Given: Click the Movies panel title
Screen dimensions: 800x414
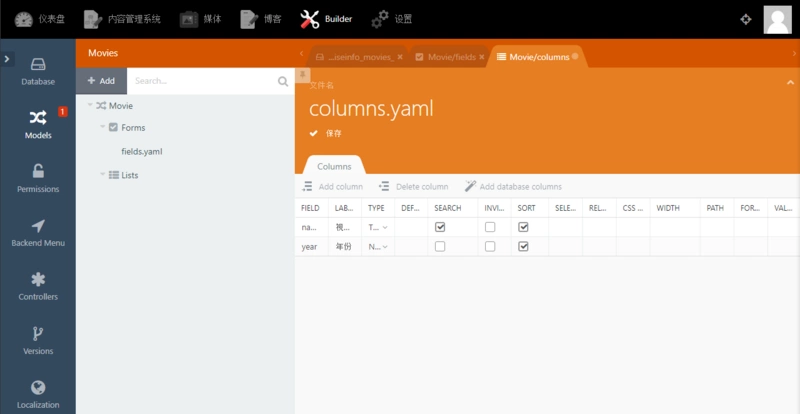Looking at the screenshot, I should tap(103, 53).
